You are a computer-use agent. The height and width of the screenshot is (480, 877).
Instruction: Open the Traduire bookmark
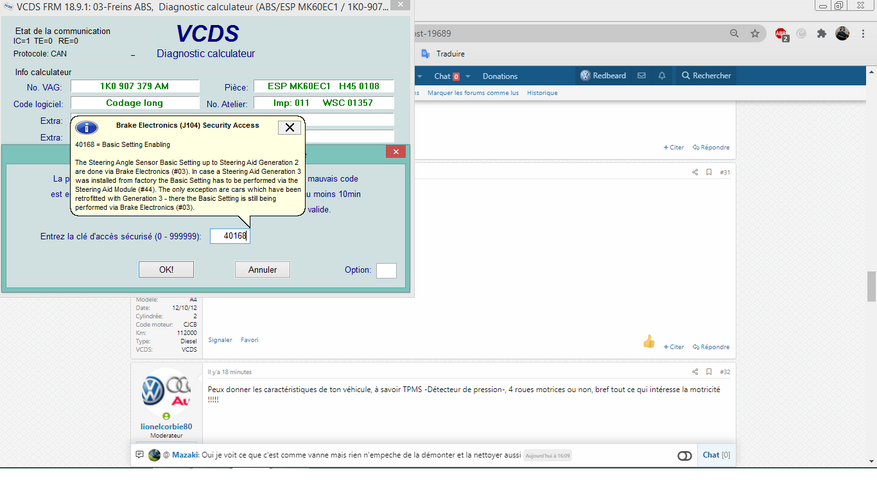(450, 54)
